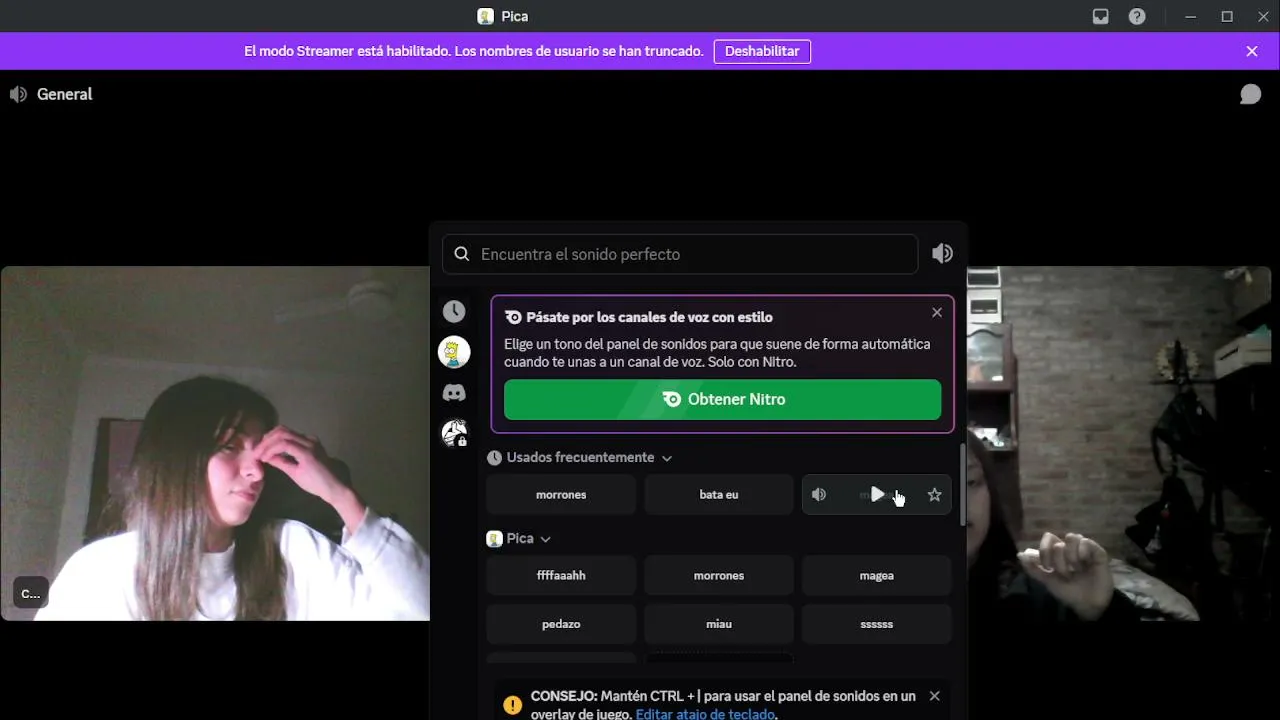The image size is (1280, 720).
Task: Collapse the Usados frecuentemente section
Action: coord(579,457)
